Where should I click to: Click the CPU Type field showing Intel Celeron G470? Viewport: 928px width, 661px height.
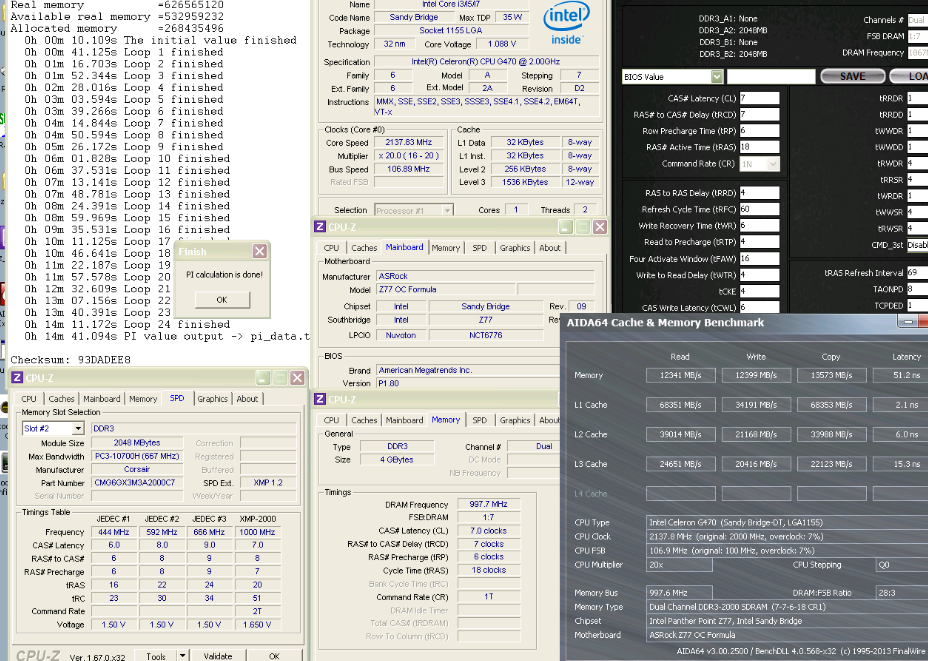(787, 523)
